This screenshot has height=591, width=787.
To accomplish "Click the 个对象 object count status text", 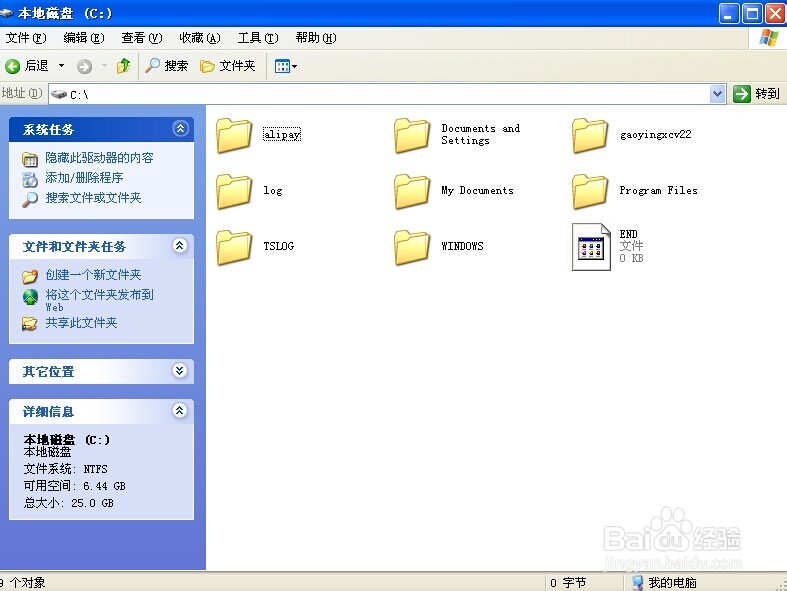I will click(27, 582).
